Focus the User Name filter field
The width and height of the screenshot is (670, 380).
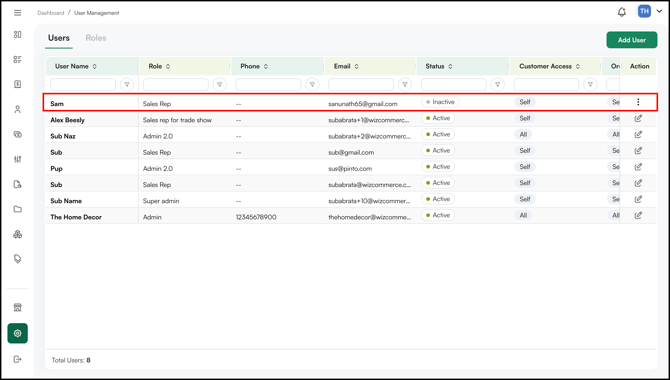(x=83, y=85)
